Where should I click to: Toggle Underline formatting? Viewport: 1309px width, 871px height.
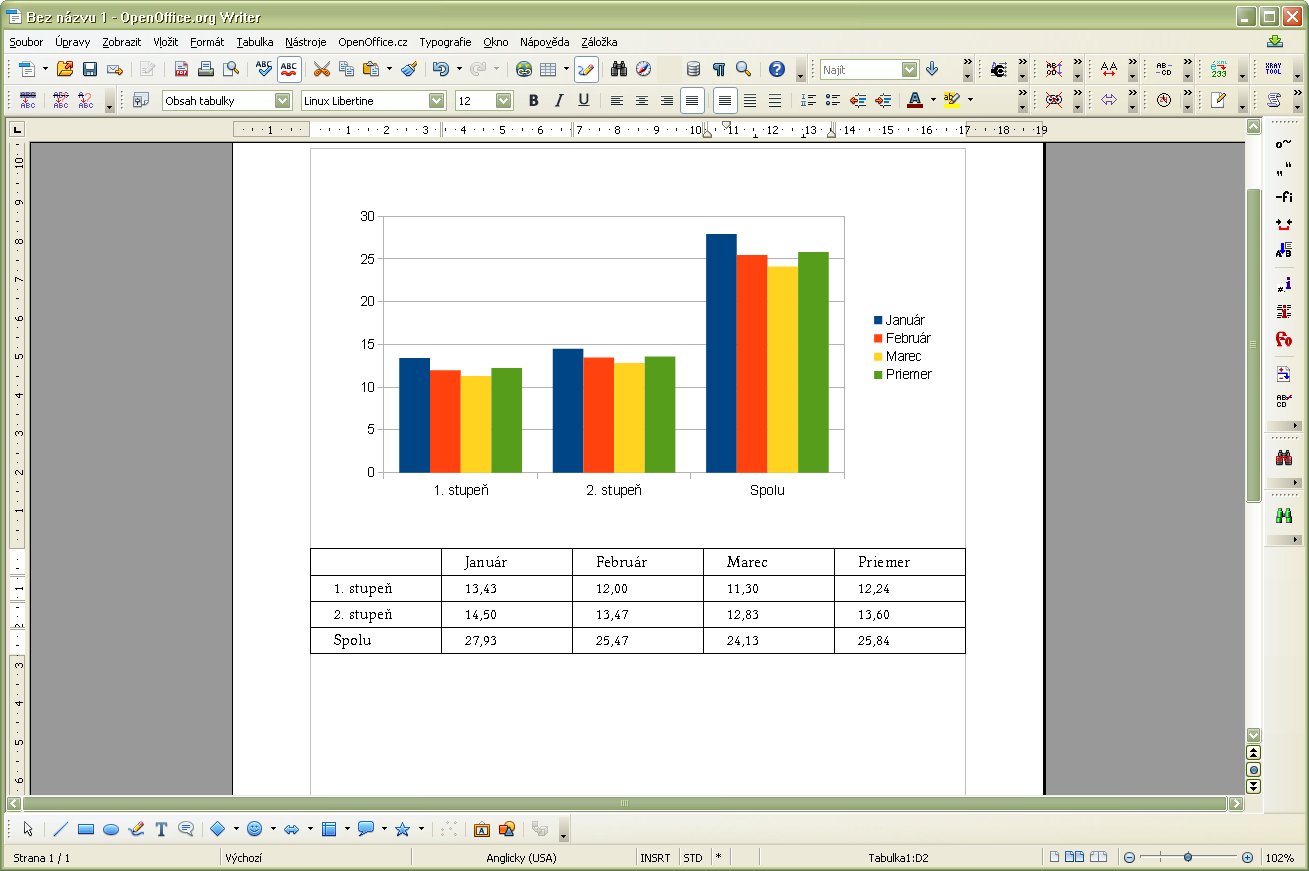point(584,100)
